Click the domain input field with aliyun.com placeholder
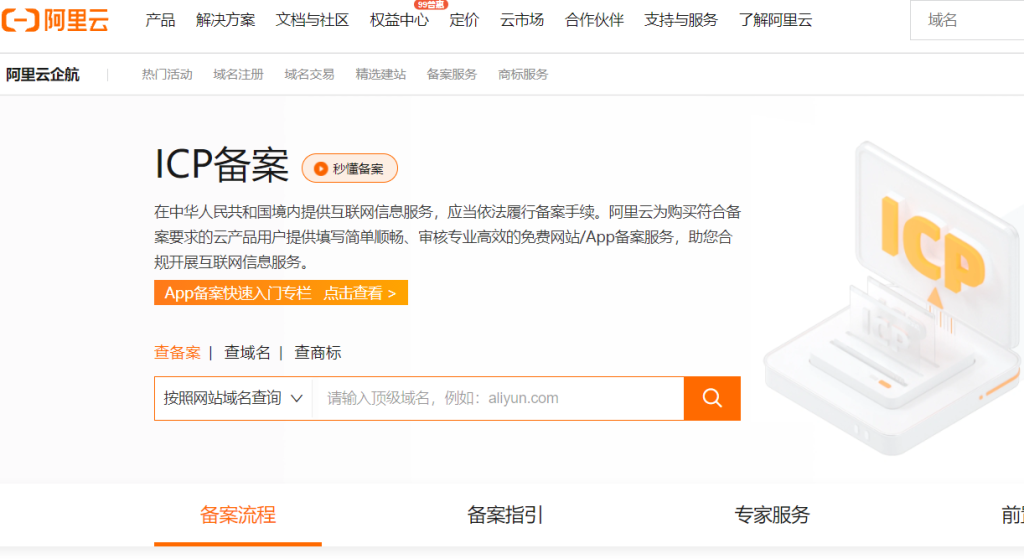This screenshot has height=559, width=1024. click(498, 398)
